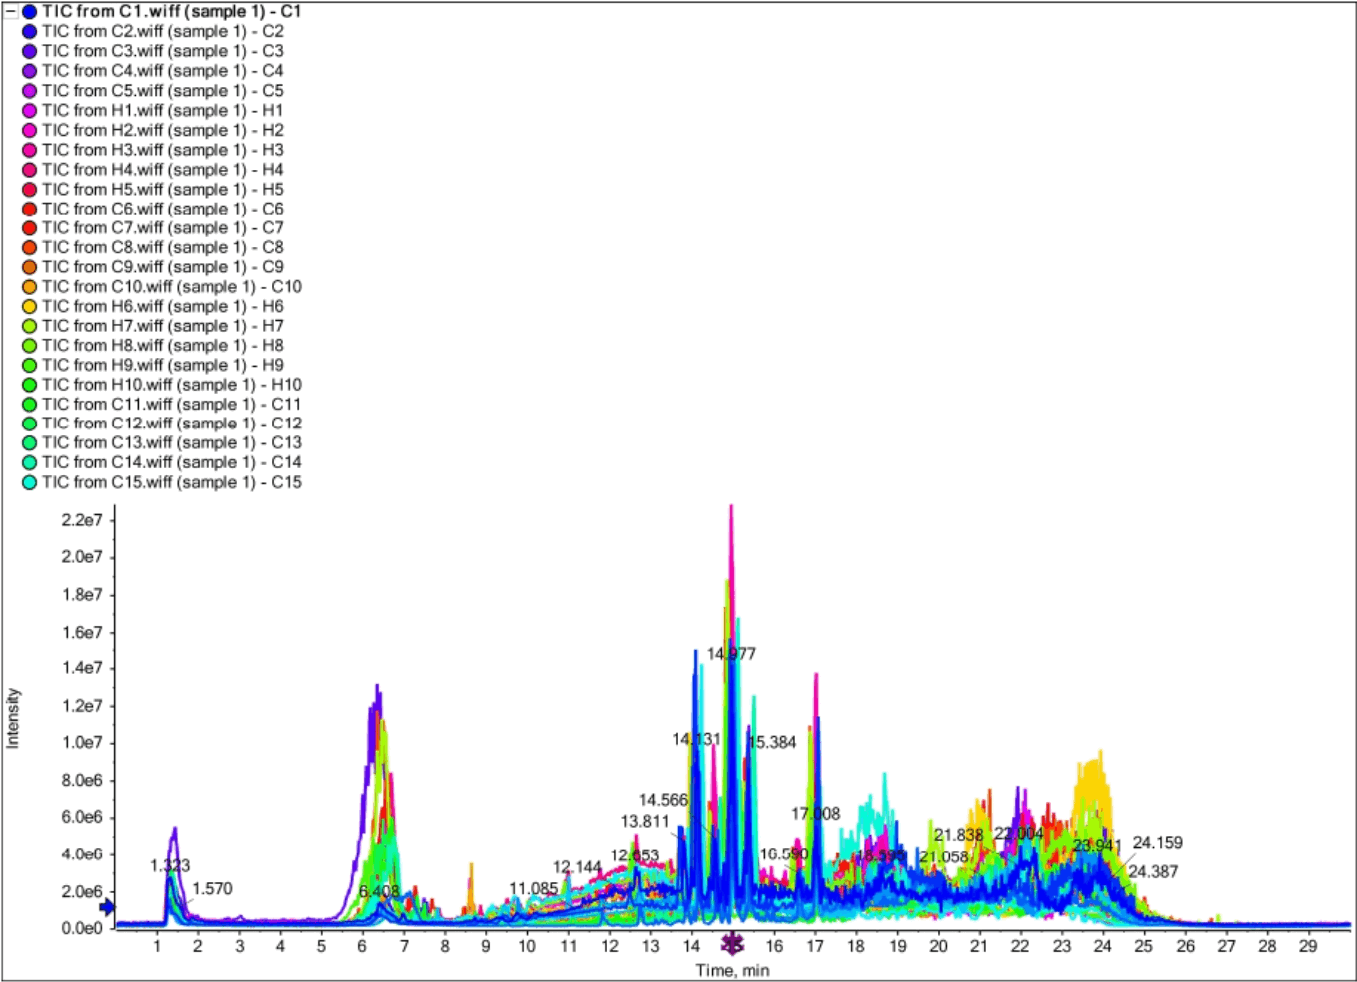Select legend entry TIC from H8.wiff

coord(163,346)
